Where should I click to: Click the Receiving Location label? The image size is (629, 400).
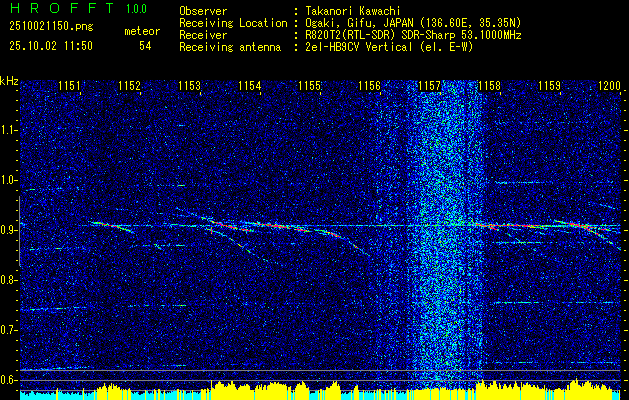(x=233, y=23)
